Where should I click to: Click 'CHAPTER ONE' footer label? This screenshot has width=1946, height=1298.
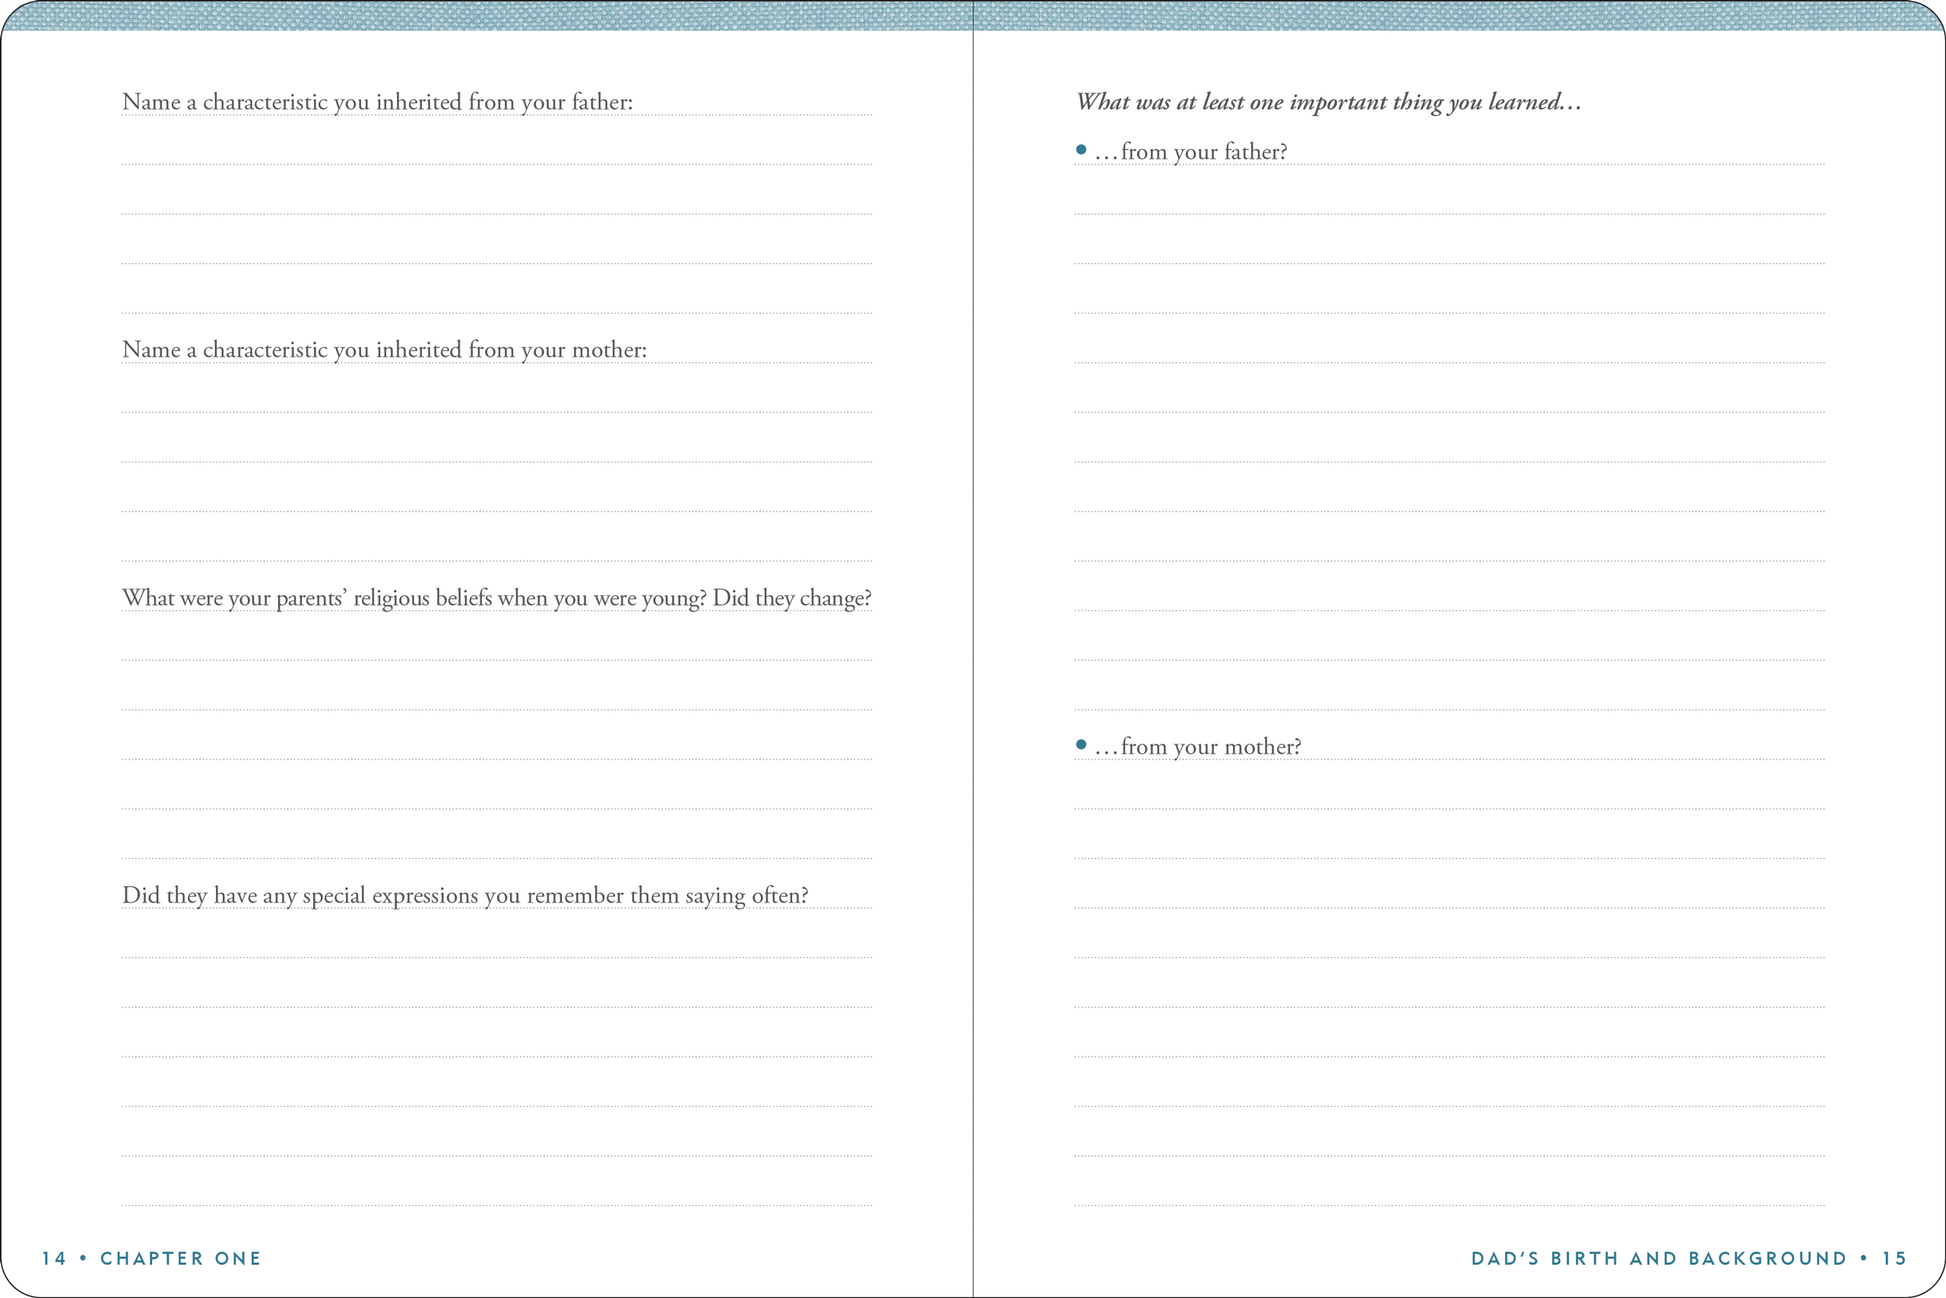click(181, 1258)
